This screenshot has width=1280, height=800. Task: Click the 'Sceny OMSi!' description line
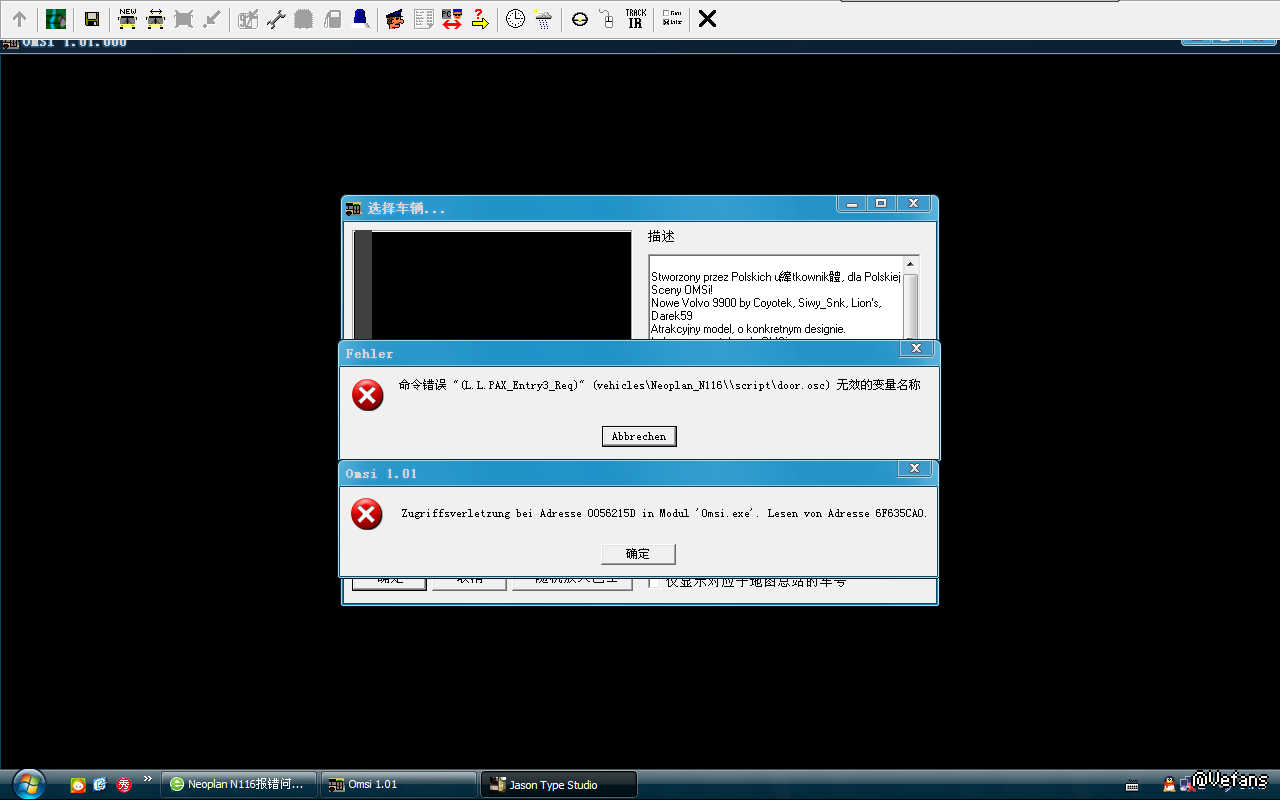pos(682,290)
